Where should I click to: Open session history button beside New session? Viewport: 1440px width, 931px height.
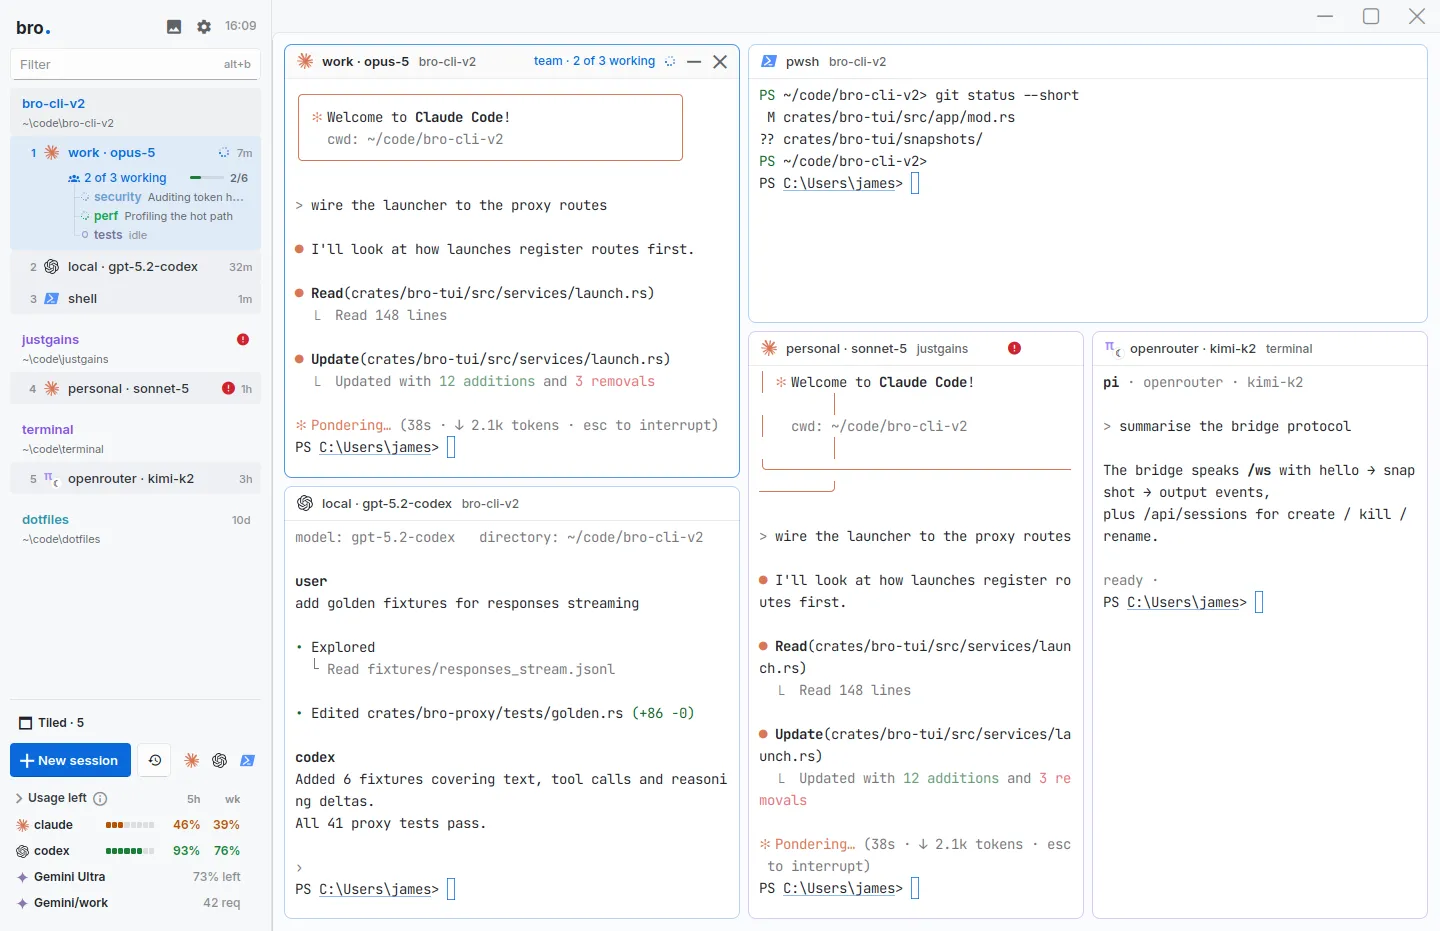pyautogui.click(x=154, y=760)
